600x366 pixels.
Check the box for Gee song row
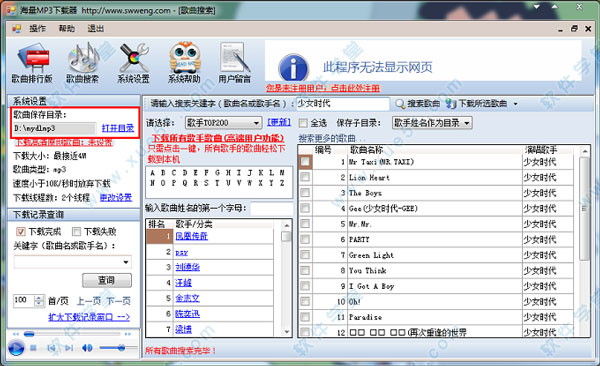click(305, 208)
